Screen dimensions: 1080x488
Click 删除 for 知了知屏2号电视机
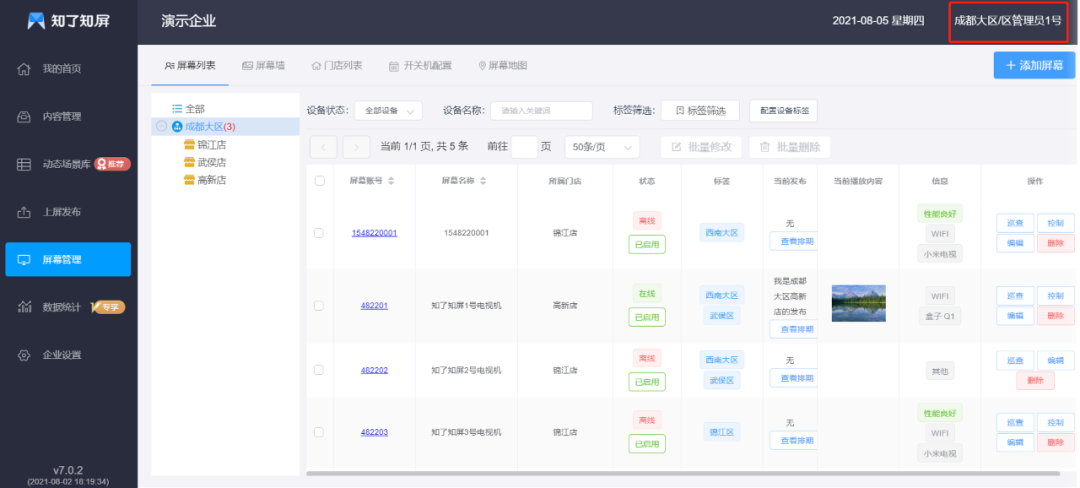pos(1035,381)
